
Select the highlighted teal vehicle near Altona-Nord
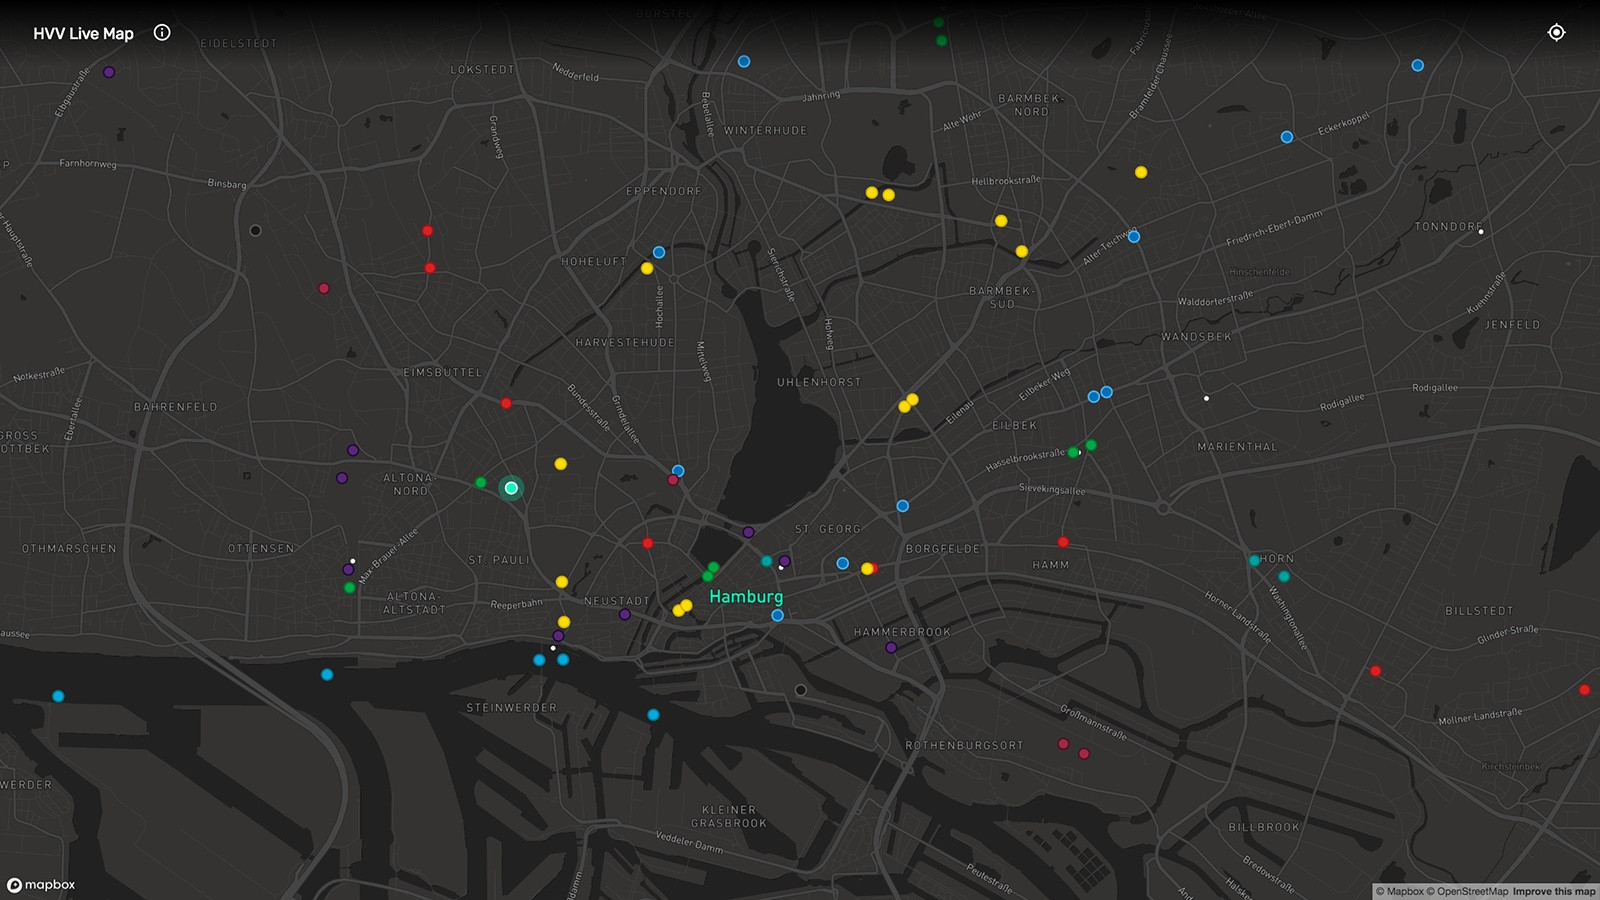512,487
